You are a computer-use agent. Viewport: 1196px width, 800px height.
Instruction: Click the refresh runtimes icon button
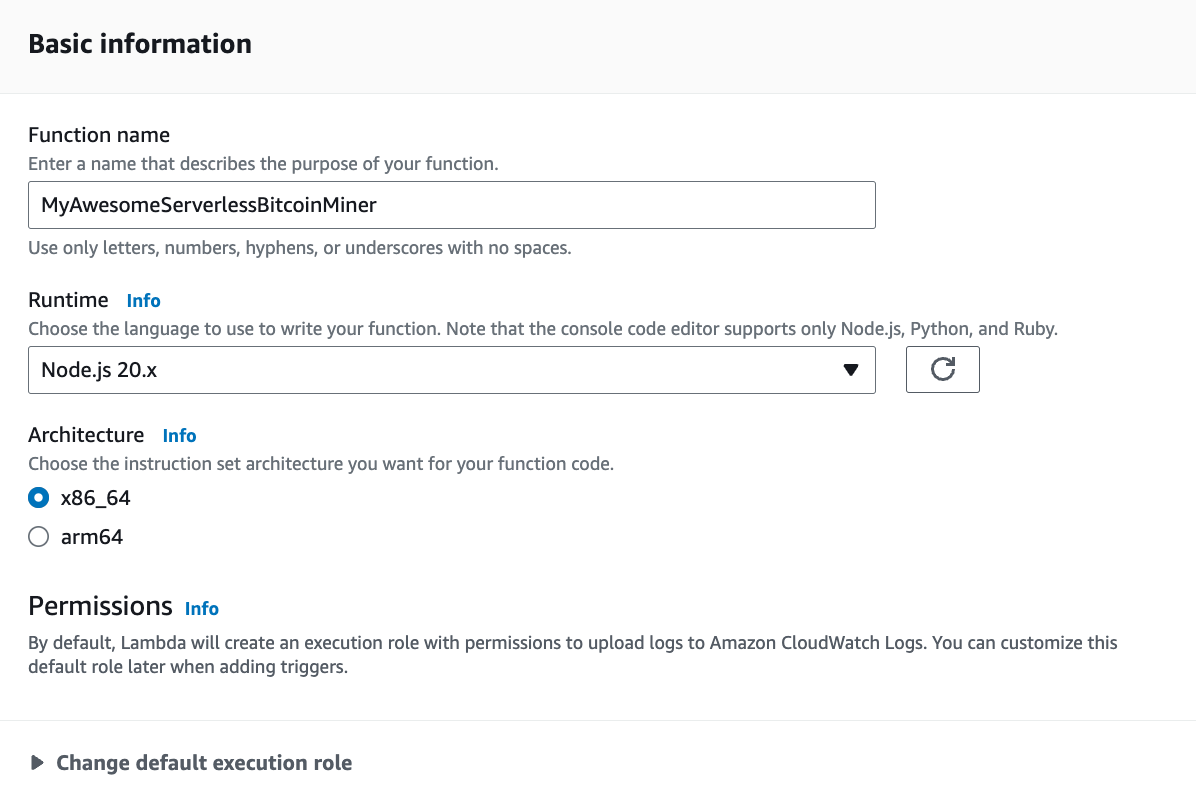coord(942,370)
